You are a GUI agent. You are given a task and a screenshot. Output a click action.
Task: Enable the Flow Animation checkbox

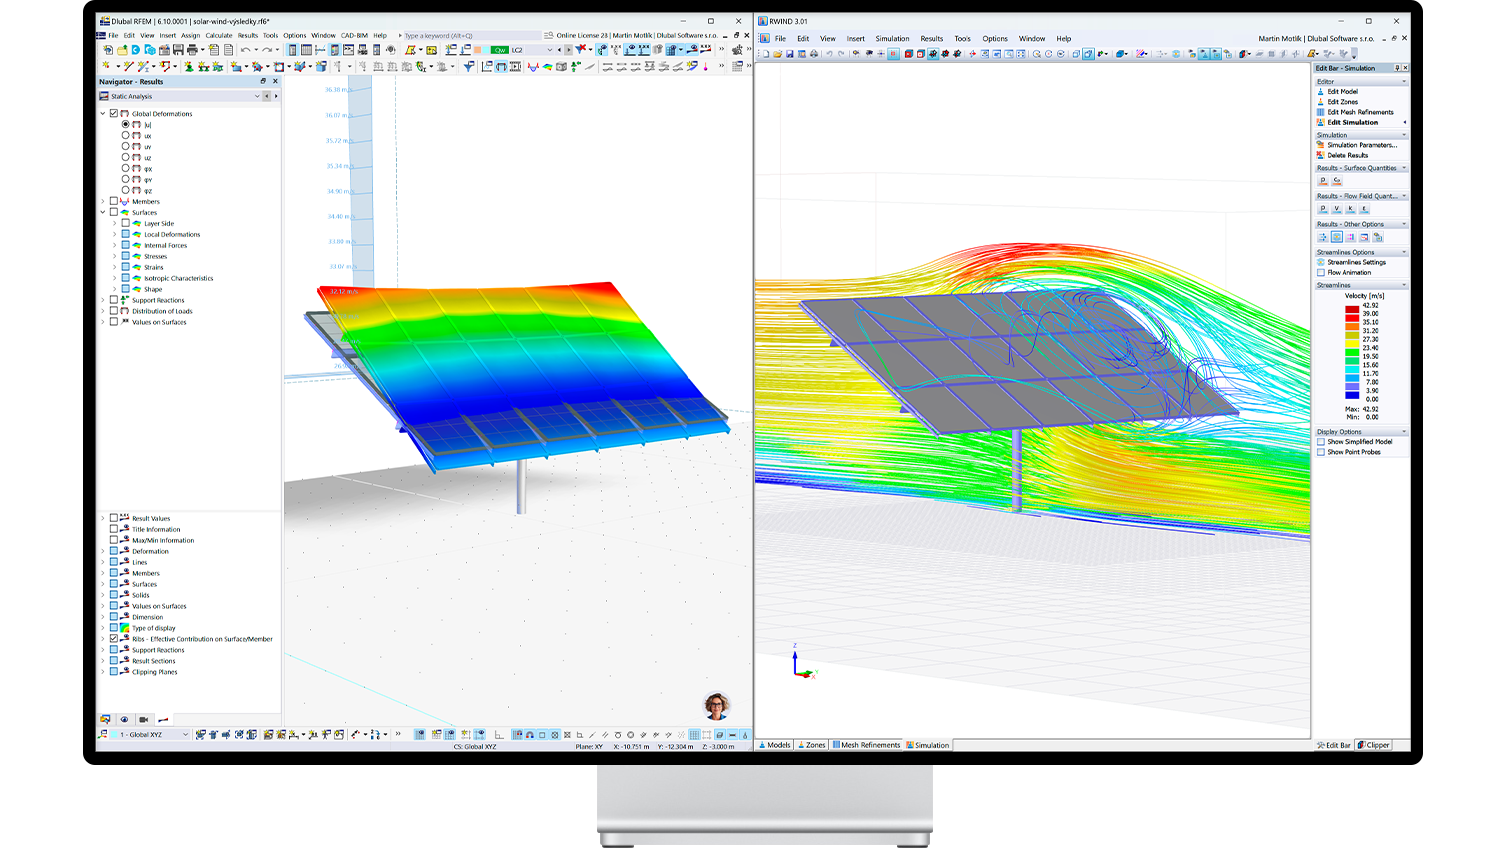(1321, 273)
